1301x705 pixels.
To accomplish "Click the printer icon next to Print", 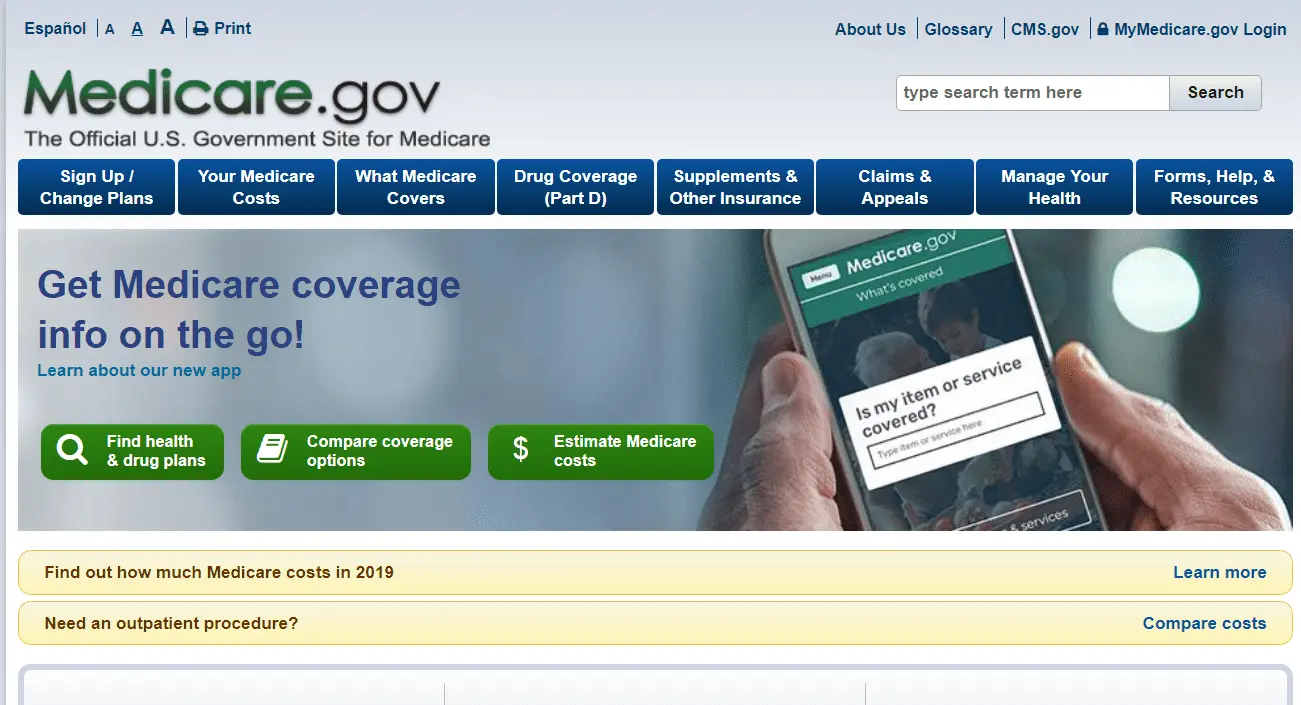I will 200,29.
